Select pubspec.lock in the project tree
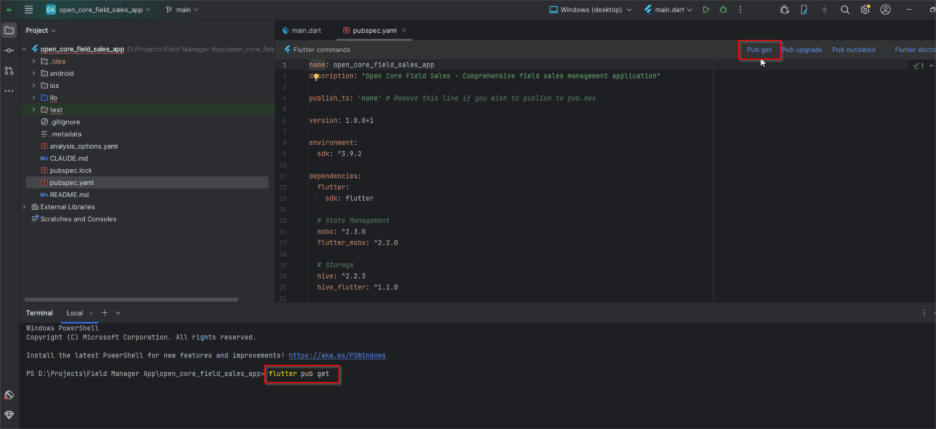936x429 pixels. point(70,171)
